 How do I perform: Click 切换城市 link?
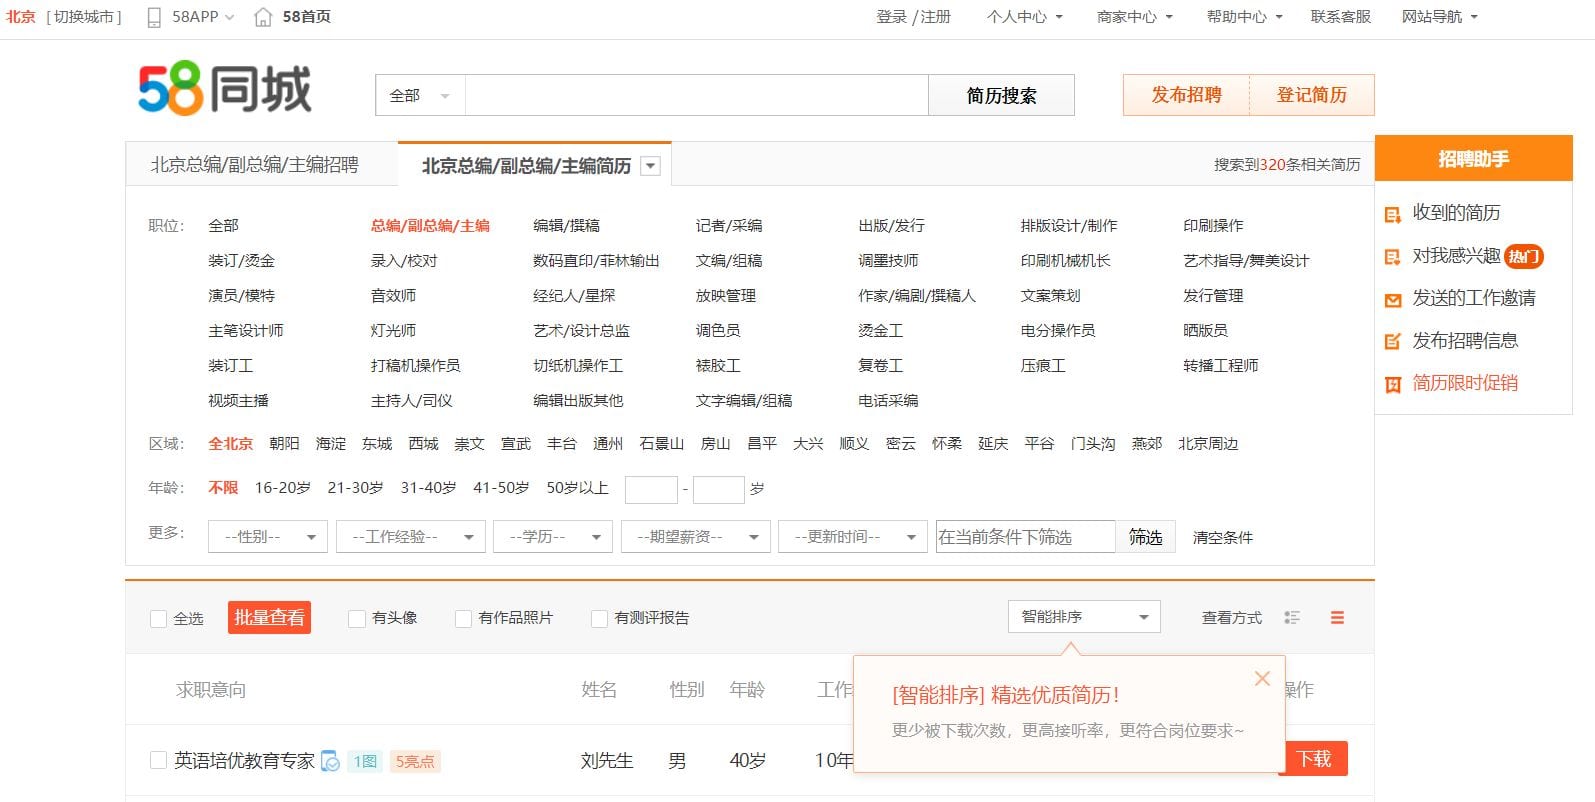84,17
